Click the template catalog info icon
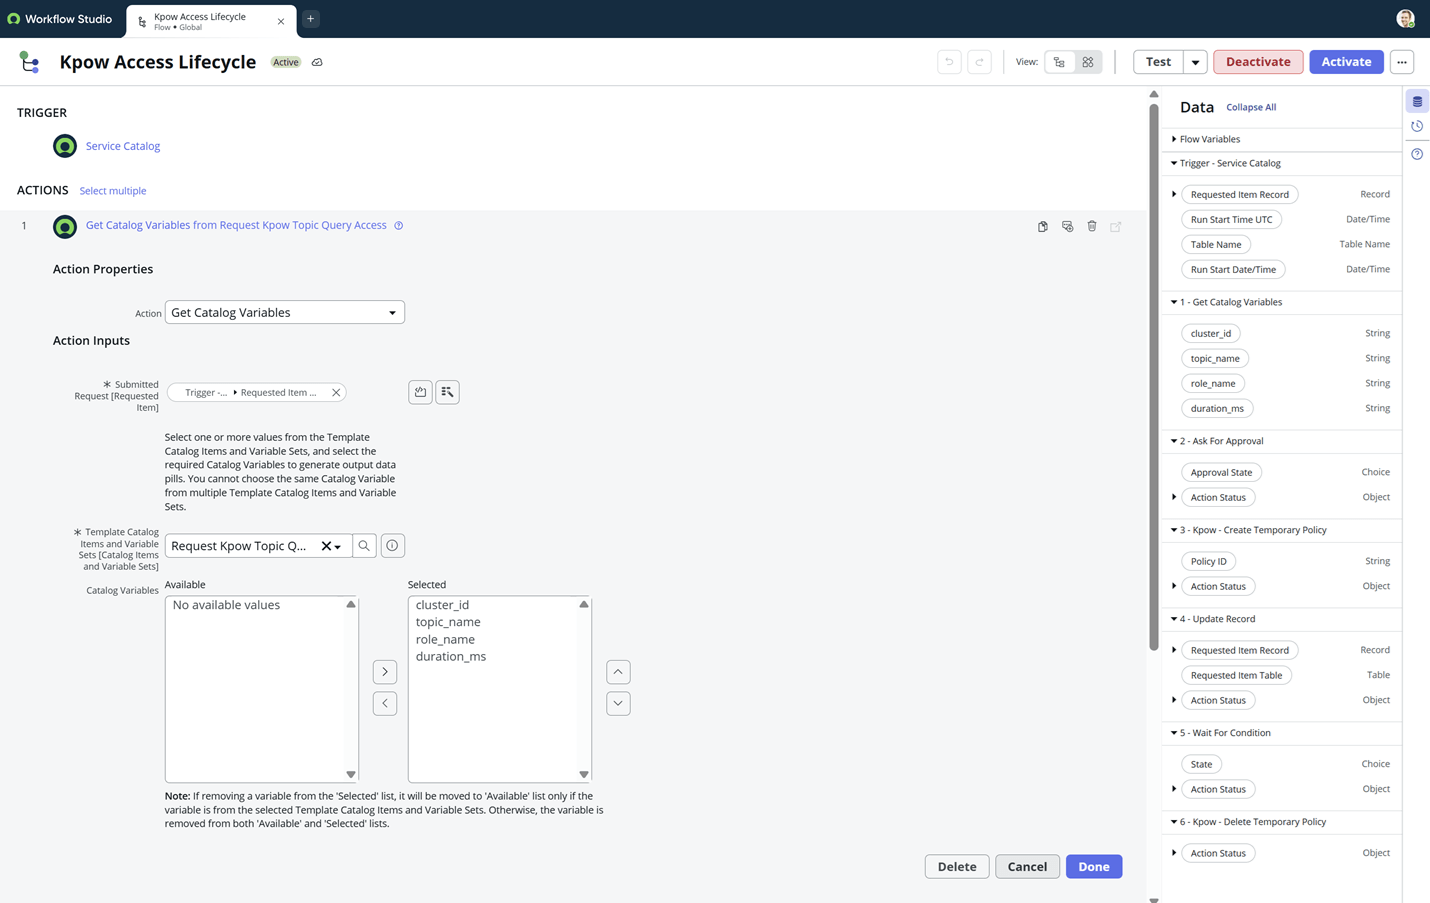The height and width of the screenshot is (903, 1430). coord(392,546)
